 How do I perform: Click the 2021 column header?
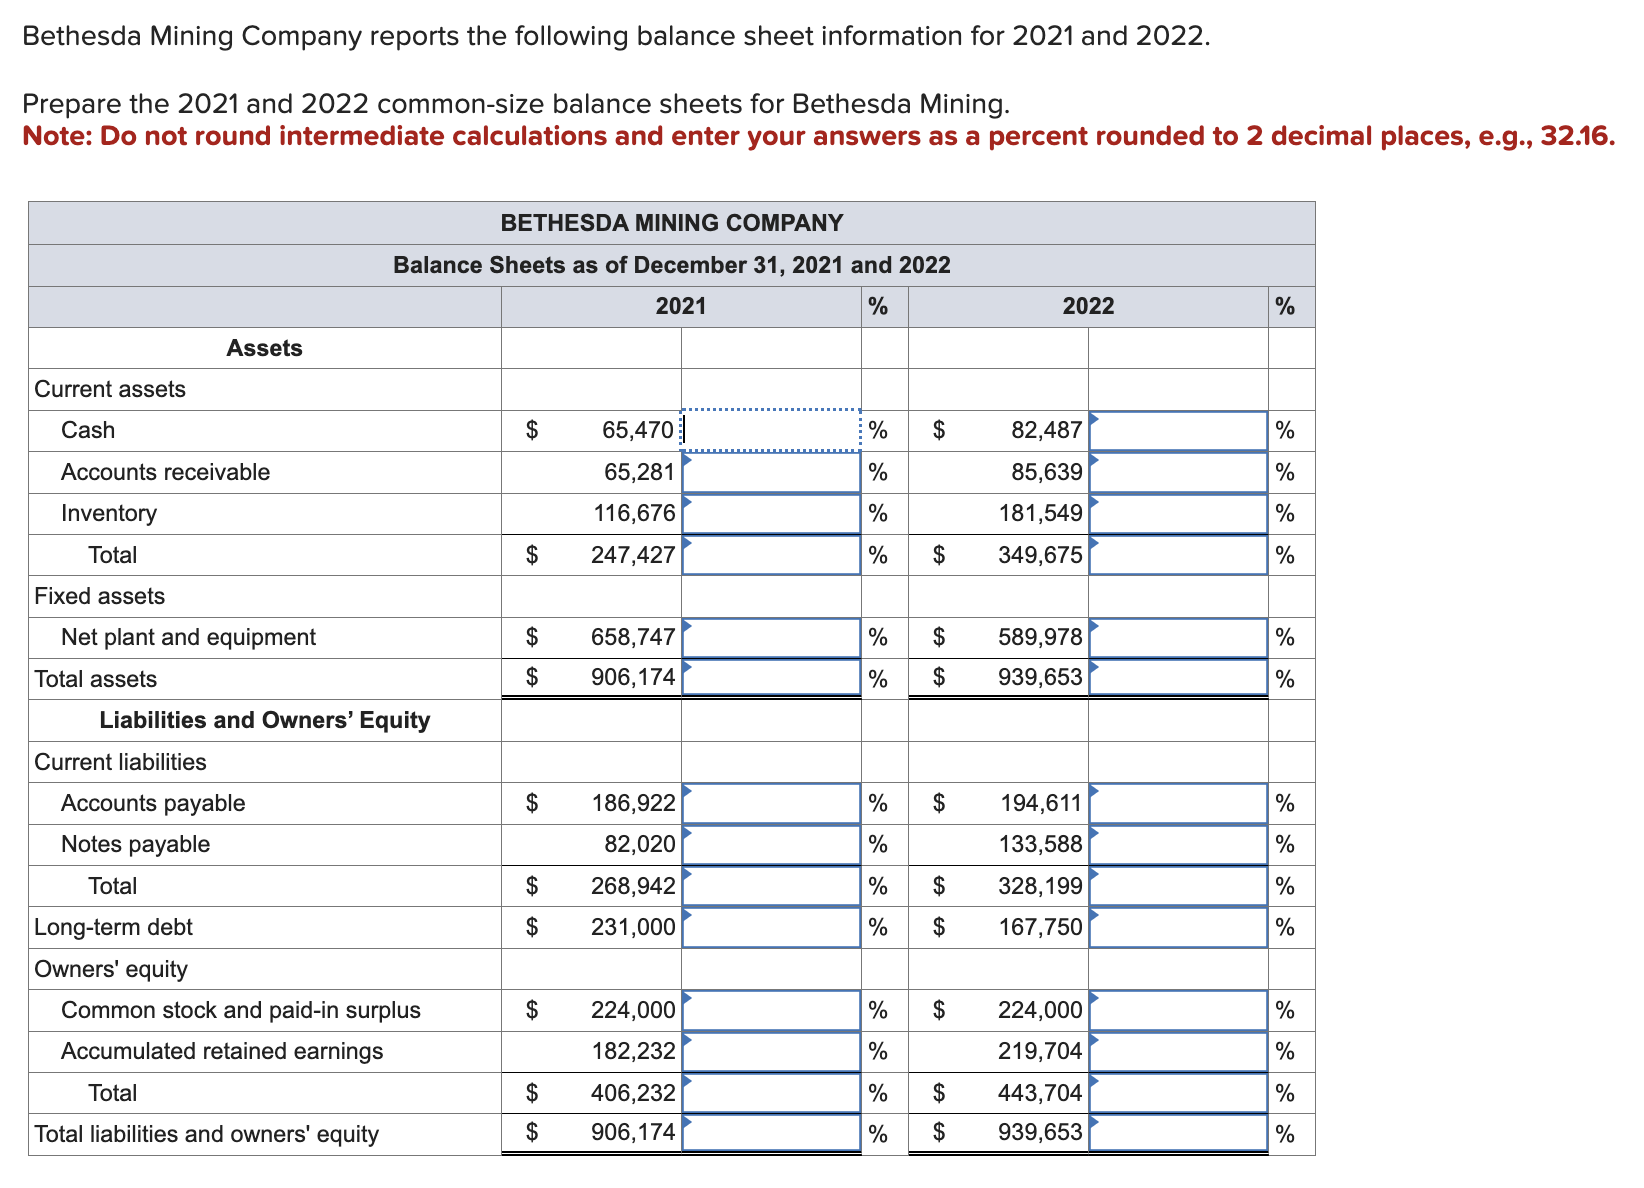point(681,306)
